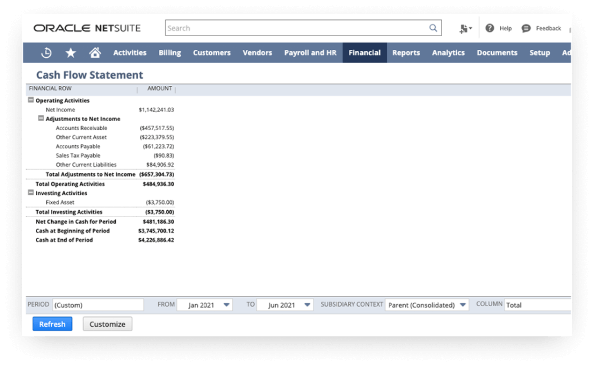
Task: Click the Column Total field
Action: click(x=538, y=305)
